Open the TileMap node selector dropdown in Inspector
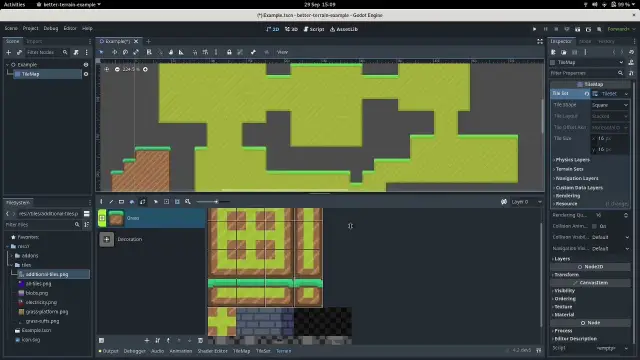 [x=588, y=62]
